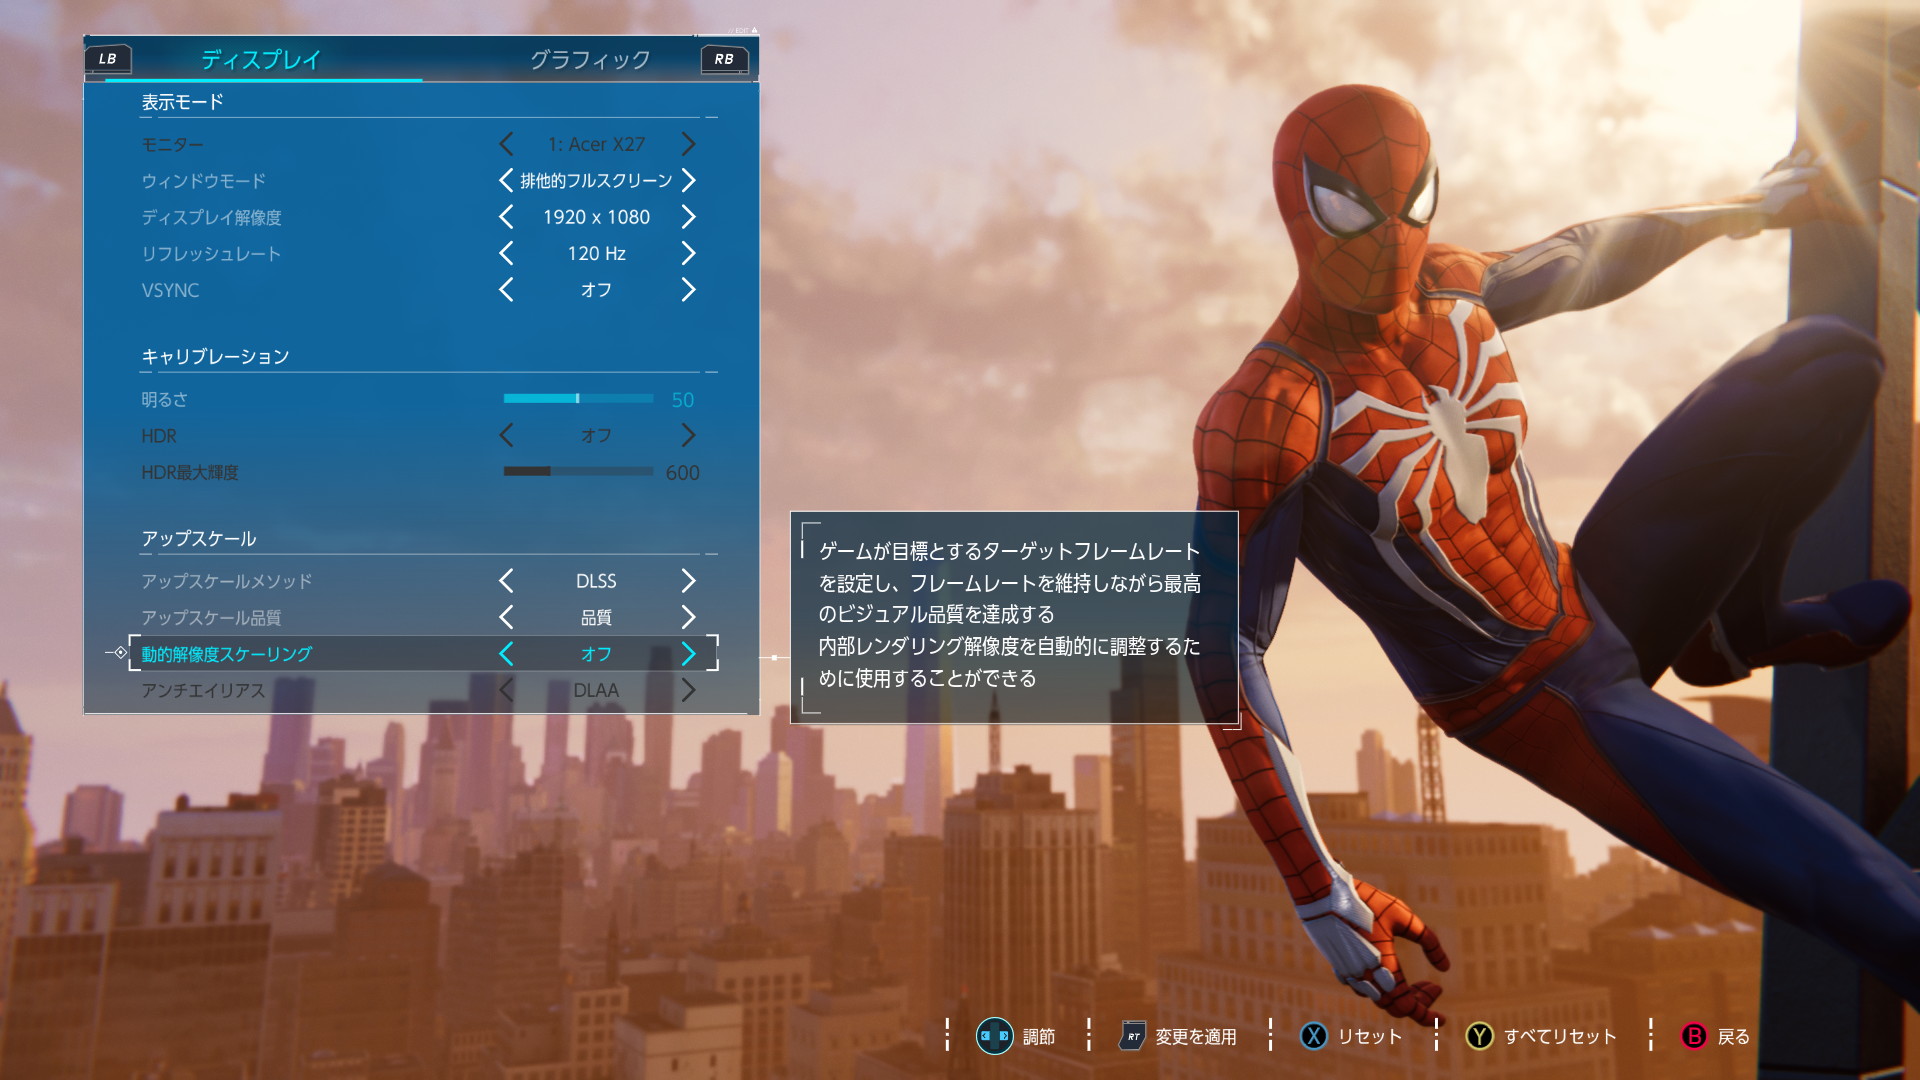Adjust the 明るさ brightness slider
The width and height of the screenshot is (1920, 1080).
coord(578,398)
